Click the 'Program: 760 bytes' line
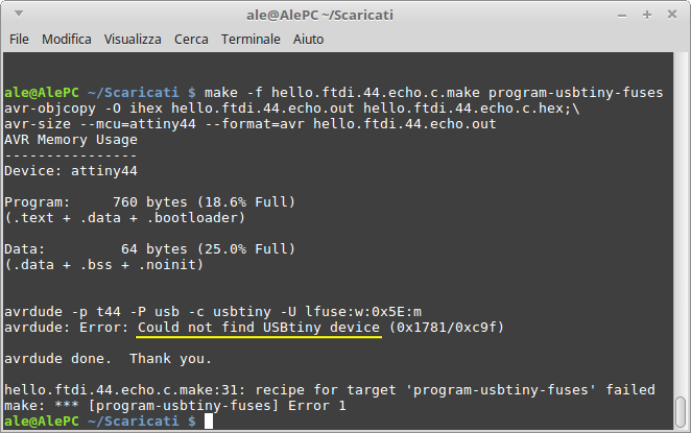This screenshot has width=691, height=433. [x=149, y=202]
